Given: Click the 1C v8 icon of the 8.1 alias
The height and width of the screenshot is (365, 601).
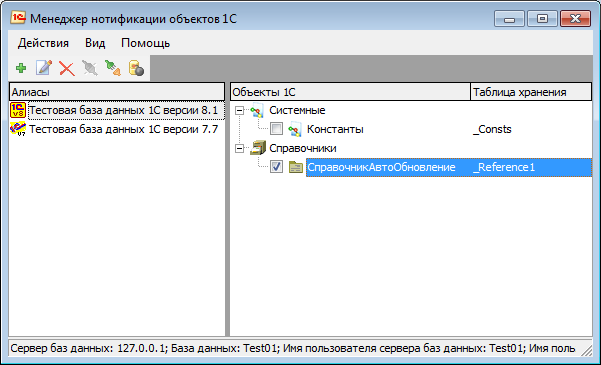Looking at the screenshot, I should [x=18, y=110].
